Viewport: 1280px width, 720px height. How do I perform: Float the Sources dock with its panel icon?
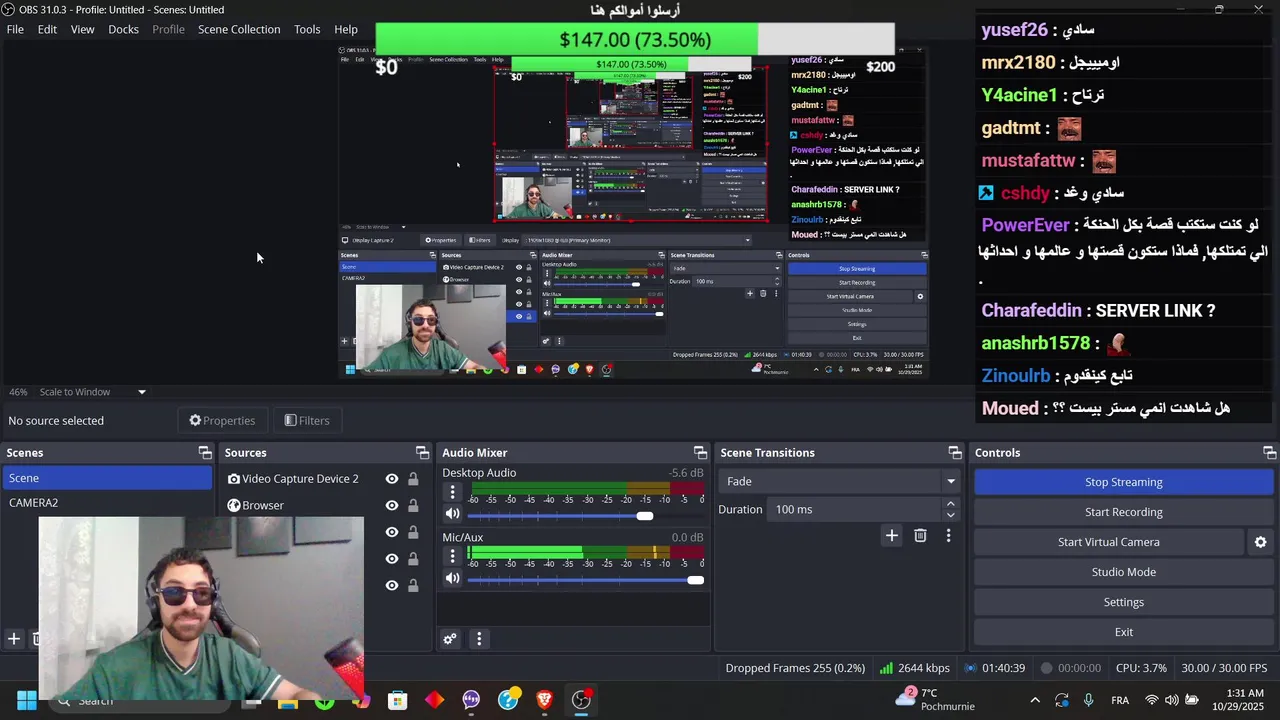[x=422, y=453]
